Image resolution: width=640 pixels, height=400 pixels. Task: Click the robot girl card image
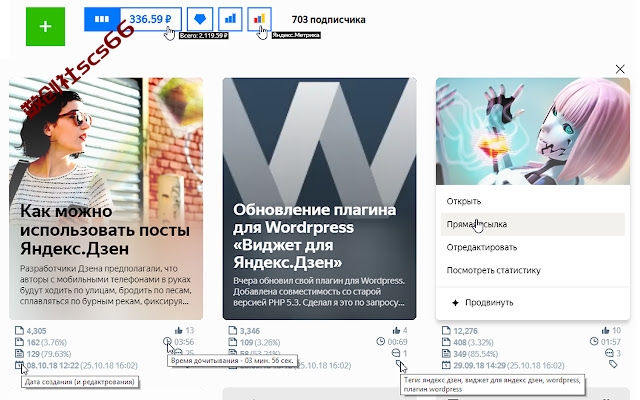[x=533, y=131]
